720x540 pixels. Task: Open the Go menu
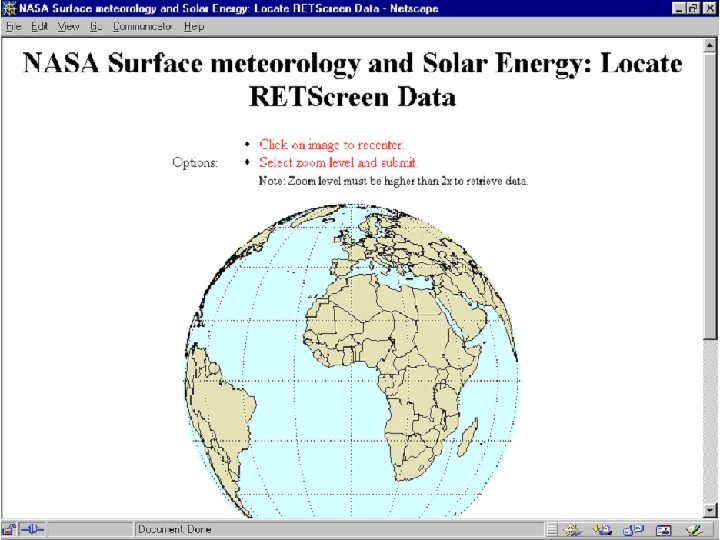[96, 27]
